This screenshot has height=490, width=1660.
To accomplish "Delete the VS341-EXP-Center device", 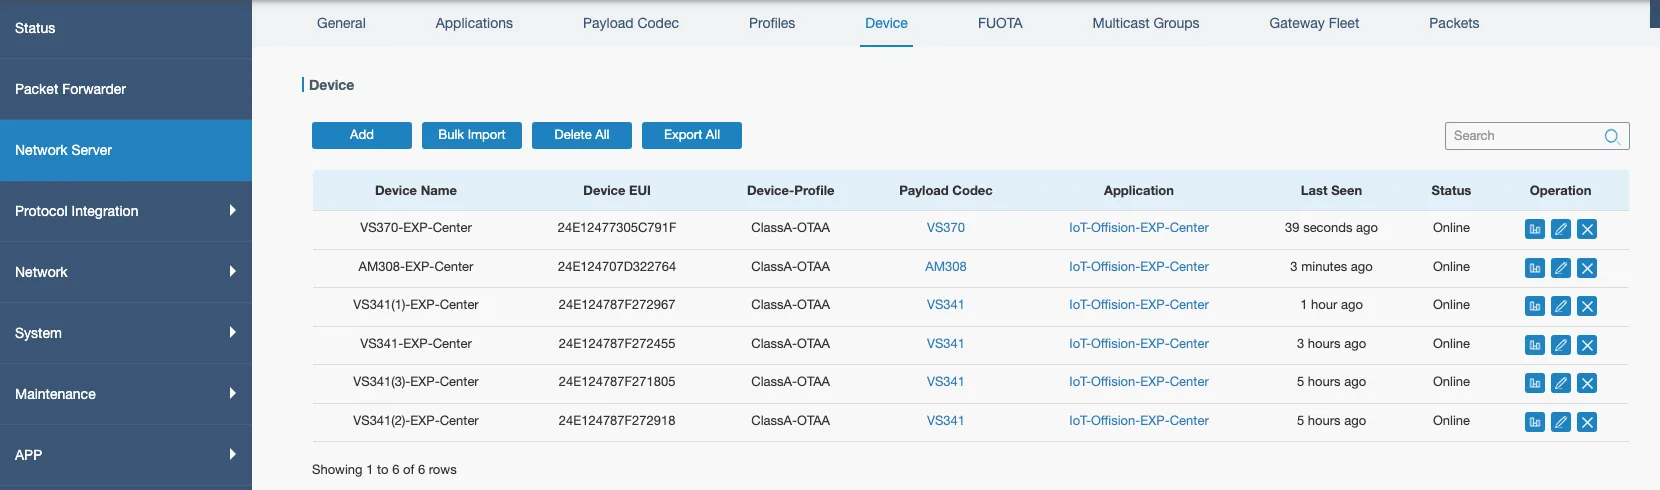I will click(x=1586, y=345).
